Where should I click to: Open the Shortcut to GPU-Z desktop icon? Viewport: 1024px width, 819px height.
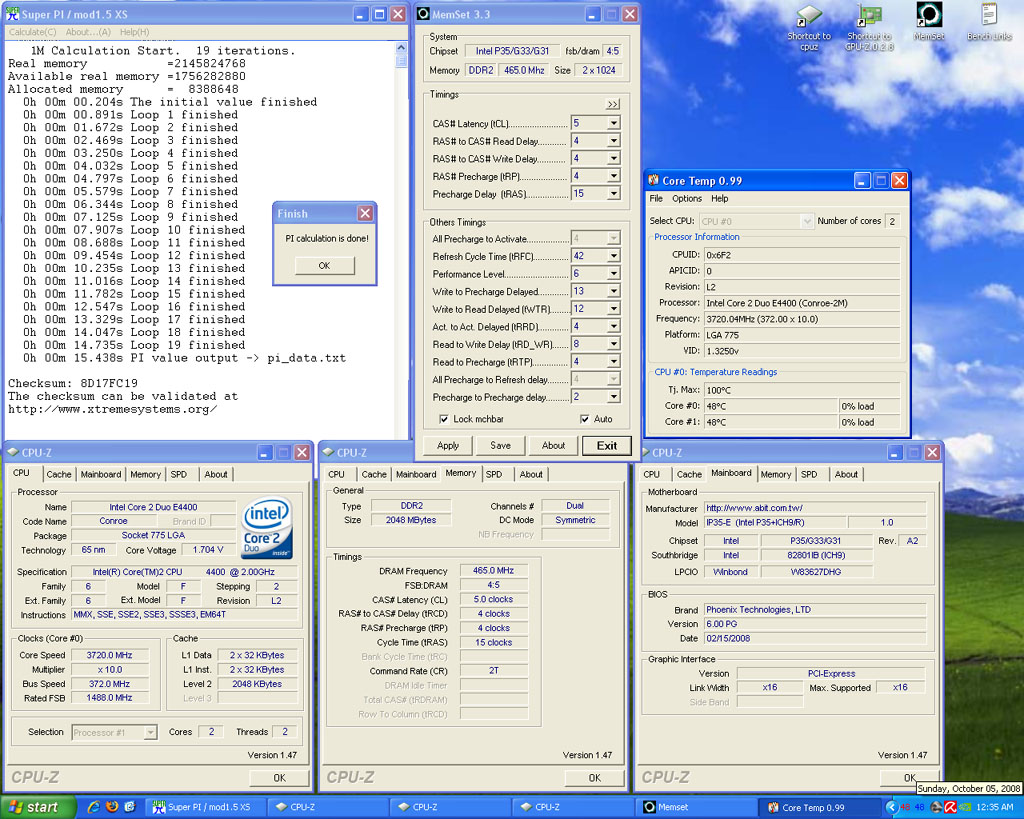869,26
